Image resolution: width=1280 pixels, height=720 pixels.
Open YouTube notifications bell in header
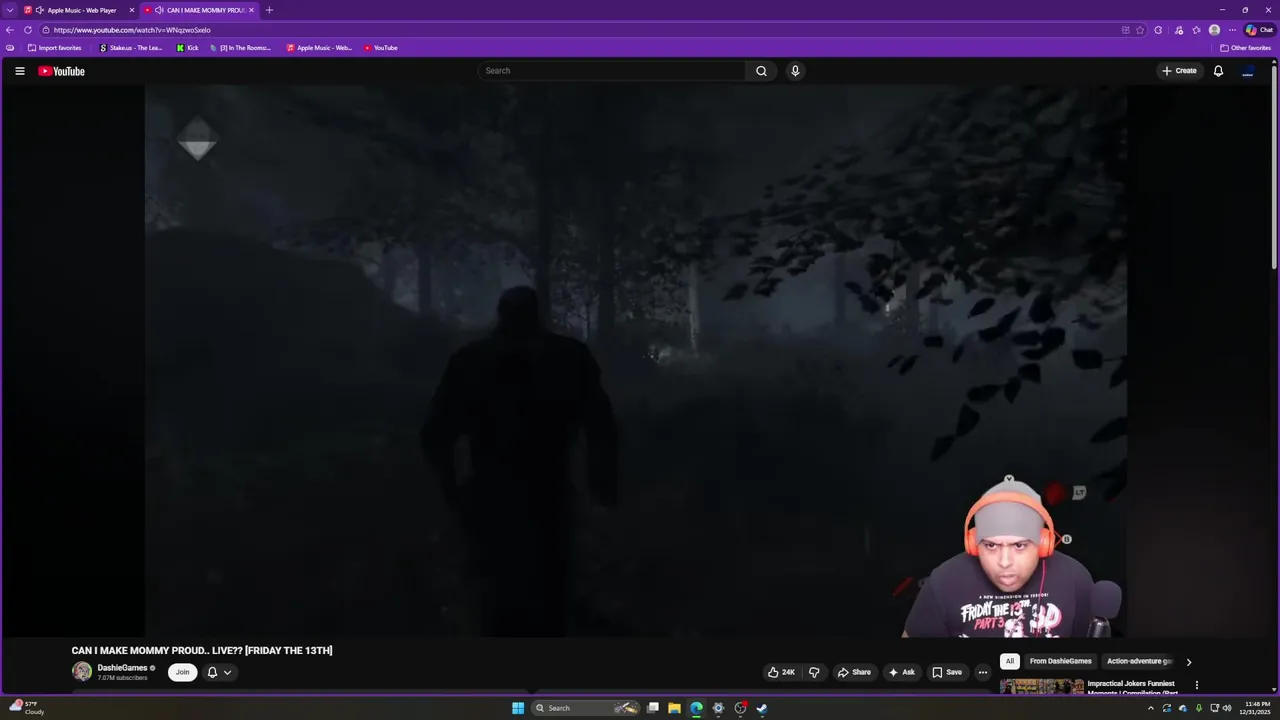coord(1218,71)
